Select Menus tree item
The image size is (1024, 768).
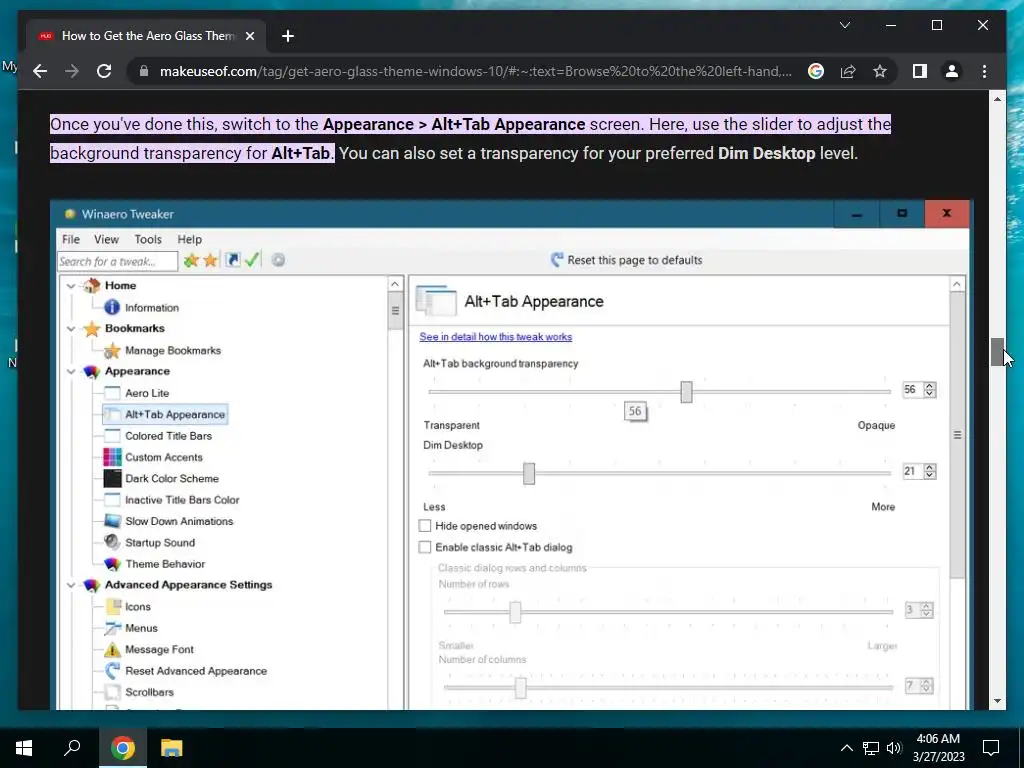[141, 628]
